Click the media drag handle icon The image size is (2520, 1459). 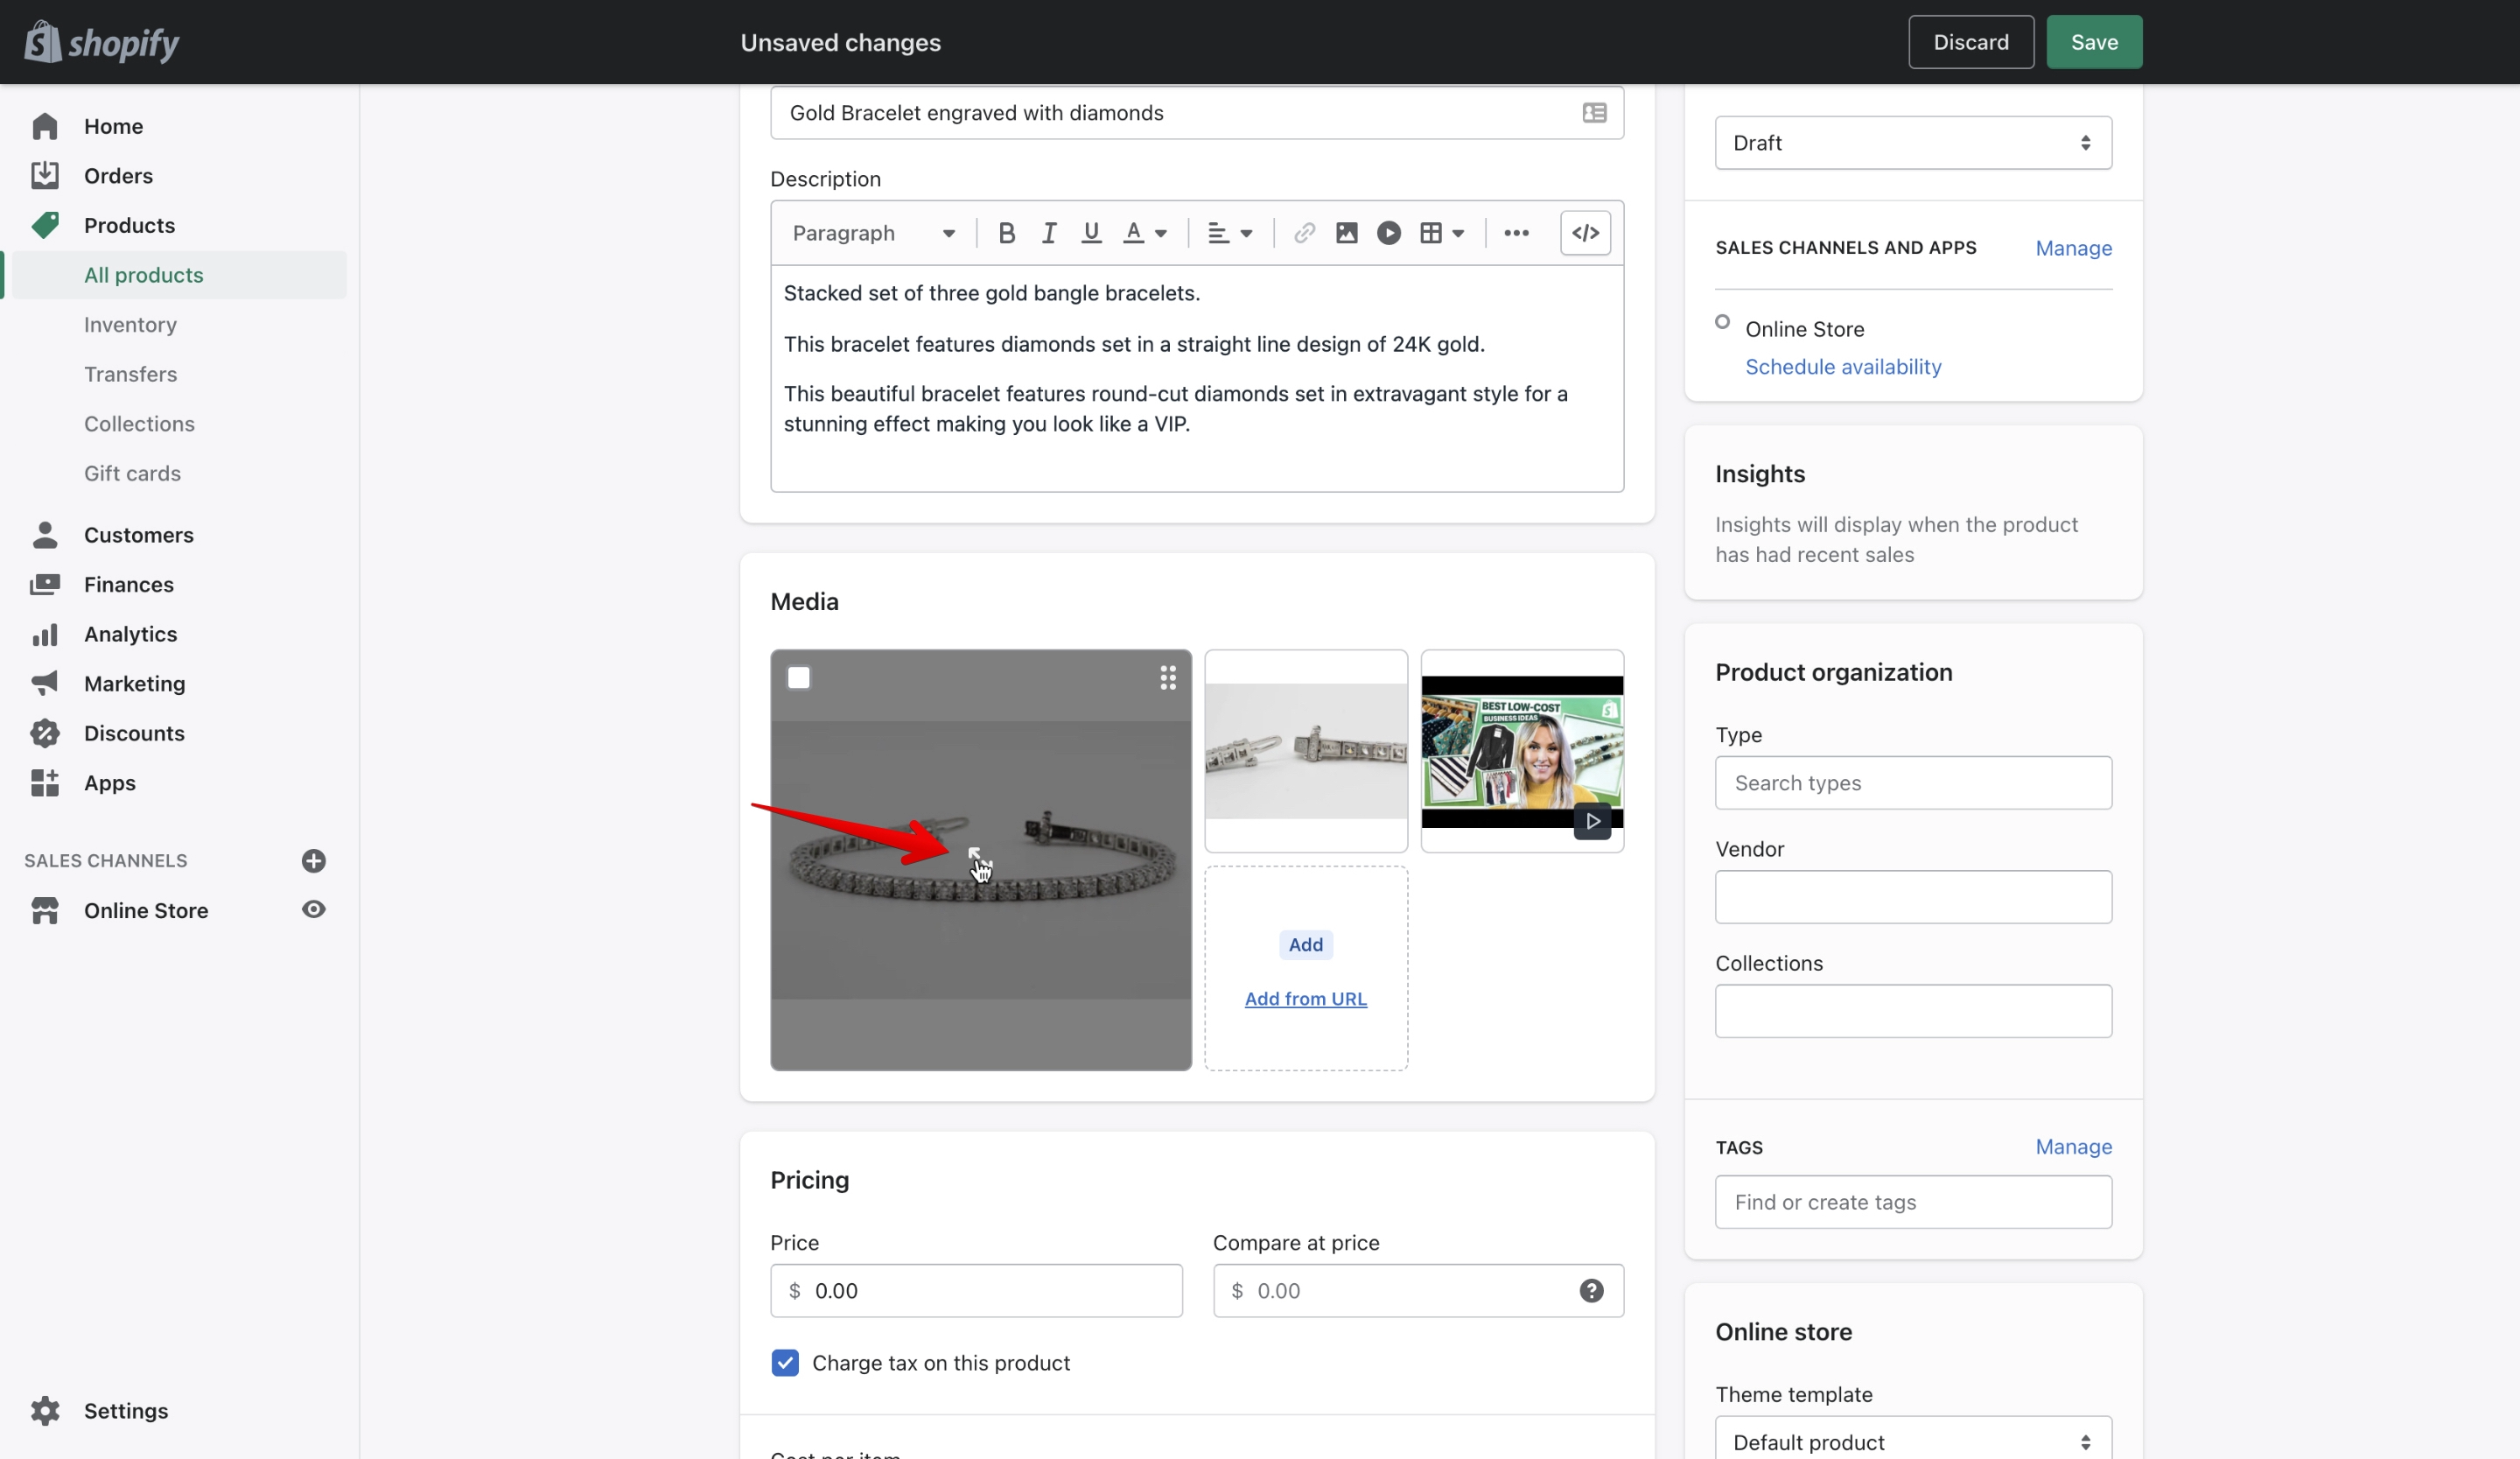pyautogui.click(x=1167, y=678)
